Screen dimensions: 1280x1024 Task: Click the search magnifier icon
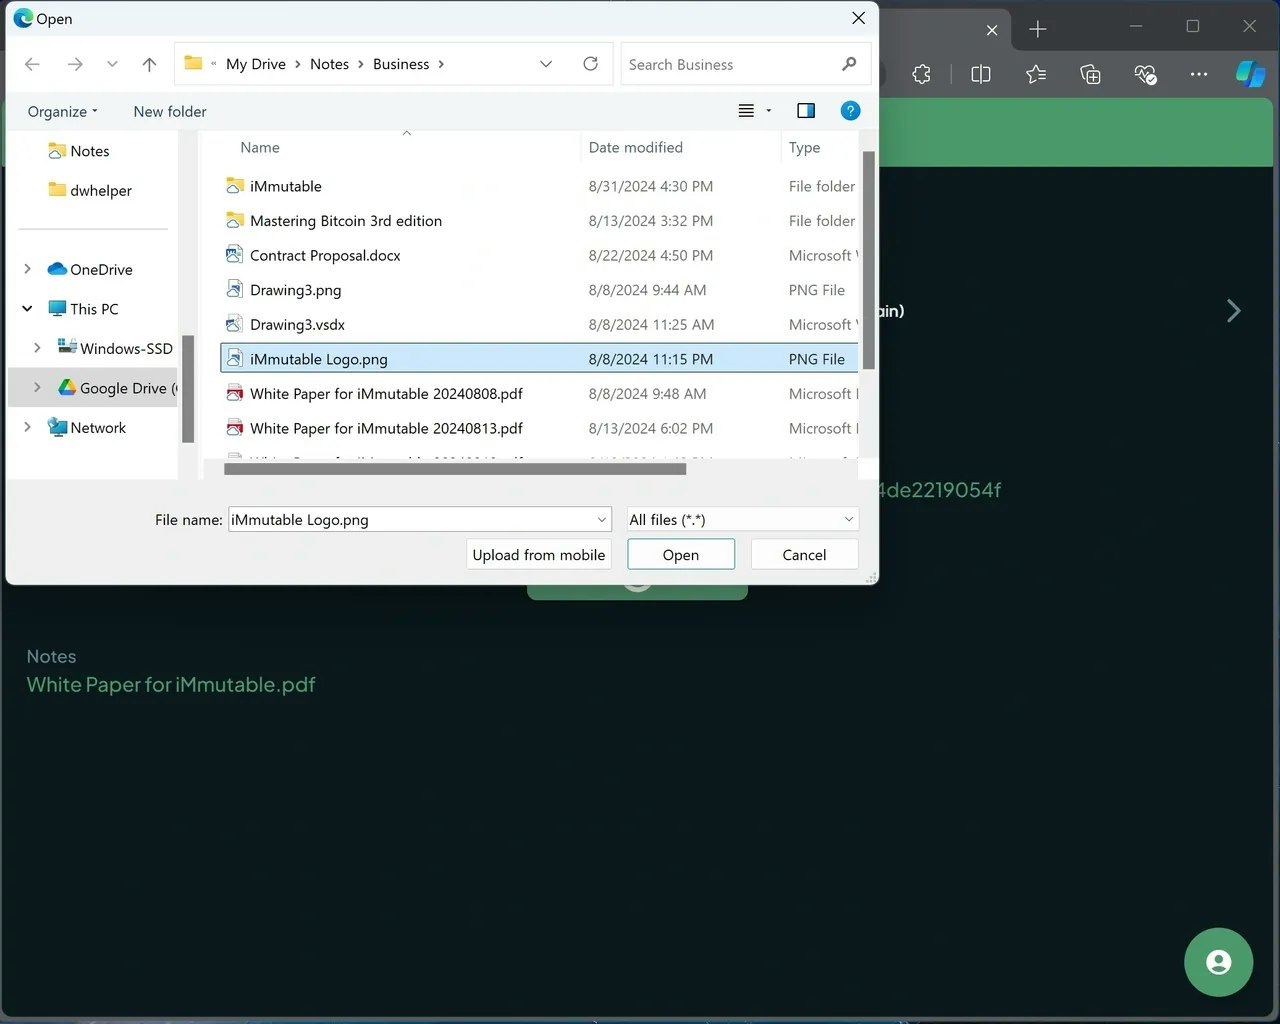click(849, 64)
